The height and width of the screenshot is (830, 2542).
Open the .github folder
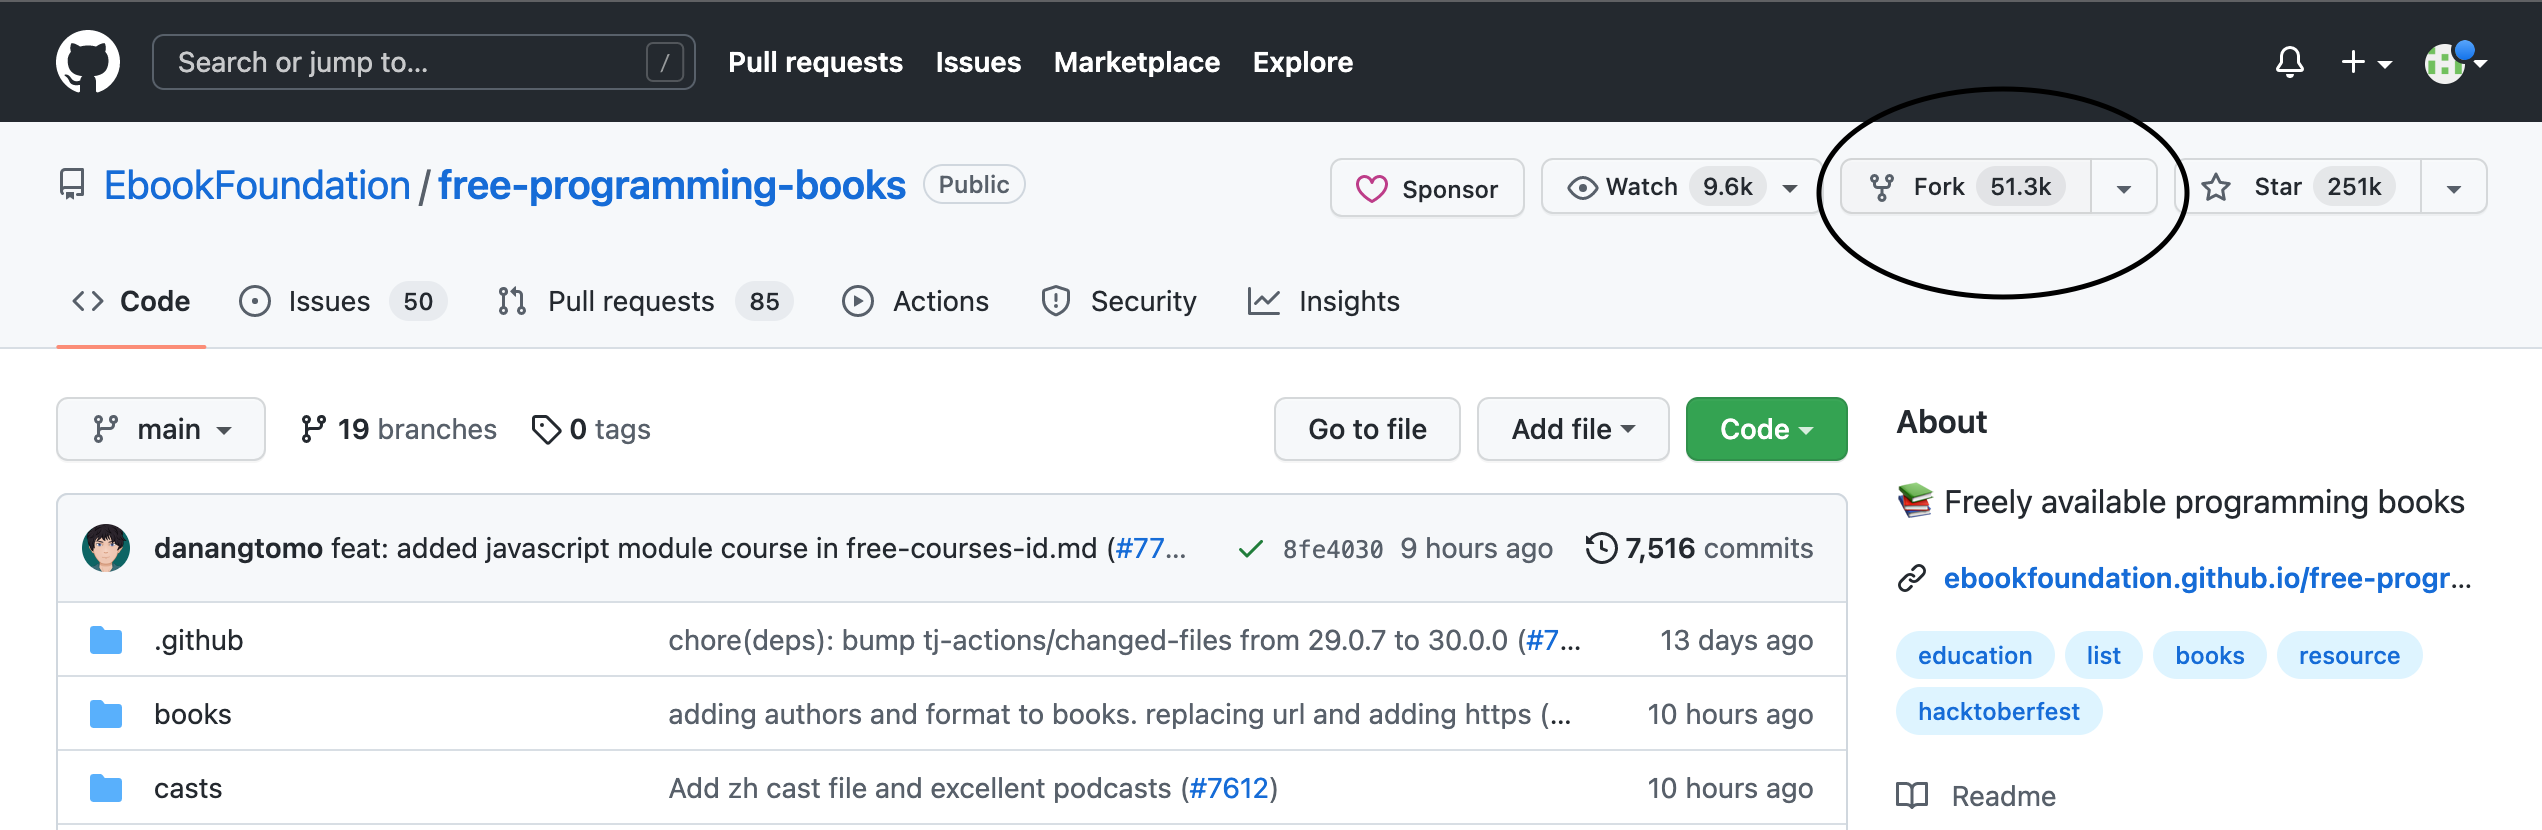[198, 640]
